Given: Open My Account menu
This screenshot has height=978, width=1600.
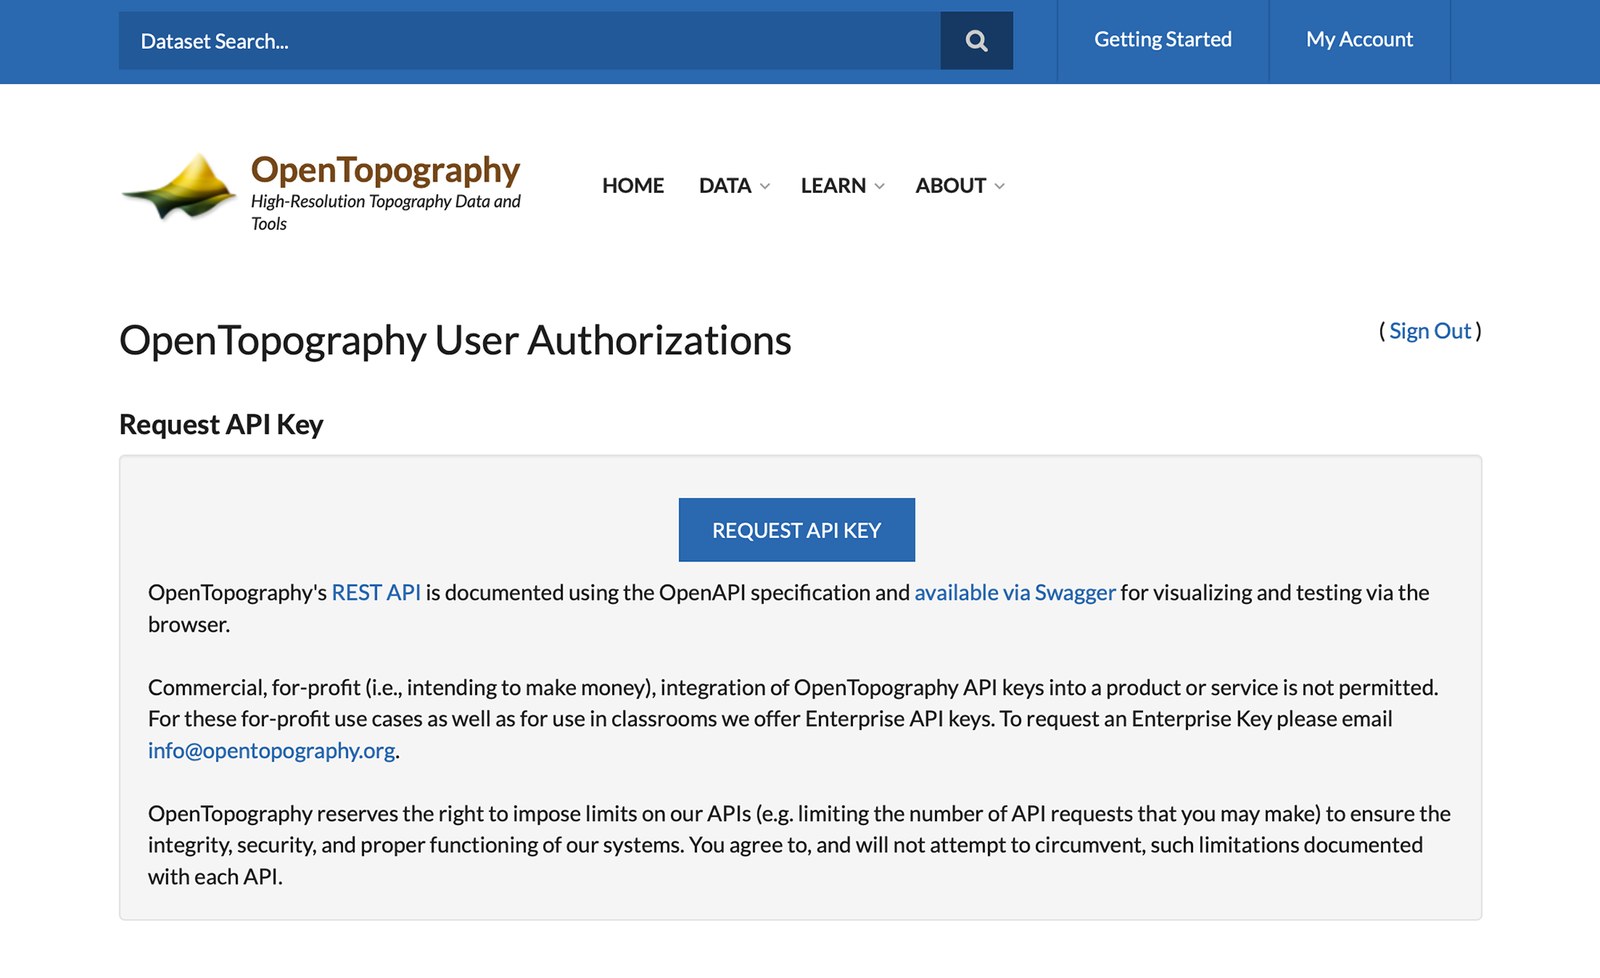Looking at the screenshot, I should (x=1359, y=40).
